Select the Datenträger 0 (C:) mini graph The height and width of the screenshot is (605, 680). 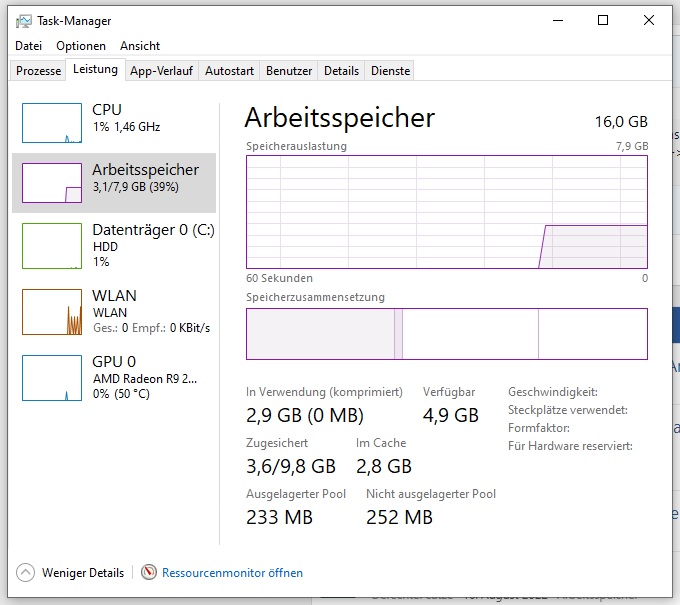pos(52,246)
